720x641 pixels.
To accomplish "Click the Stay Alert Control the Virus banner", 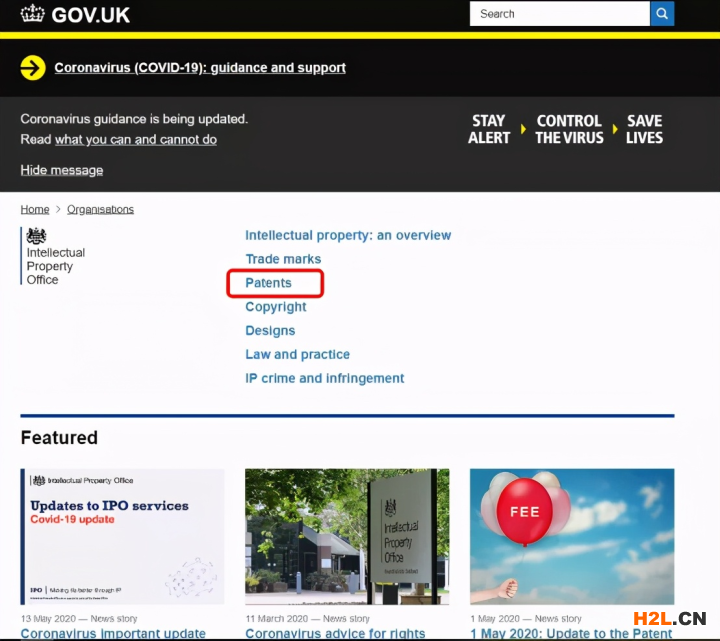I will click(x=566, y=129).
